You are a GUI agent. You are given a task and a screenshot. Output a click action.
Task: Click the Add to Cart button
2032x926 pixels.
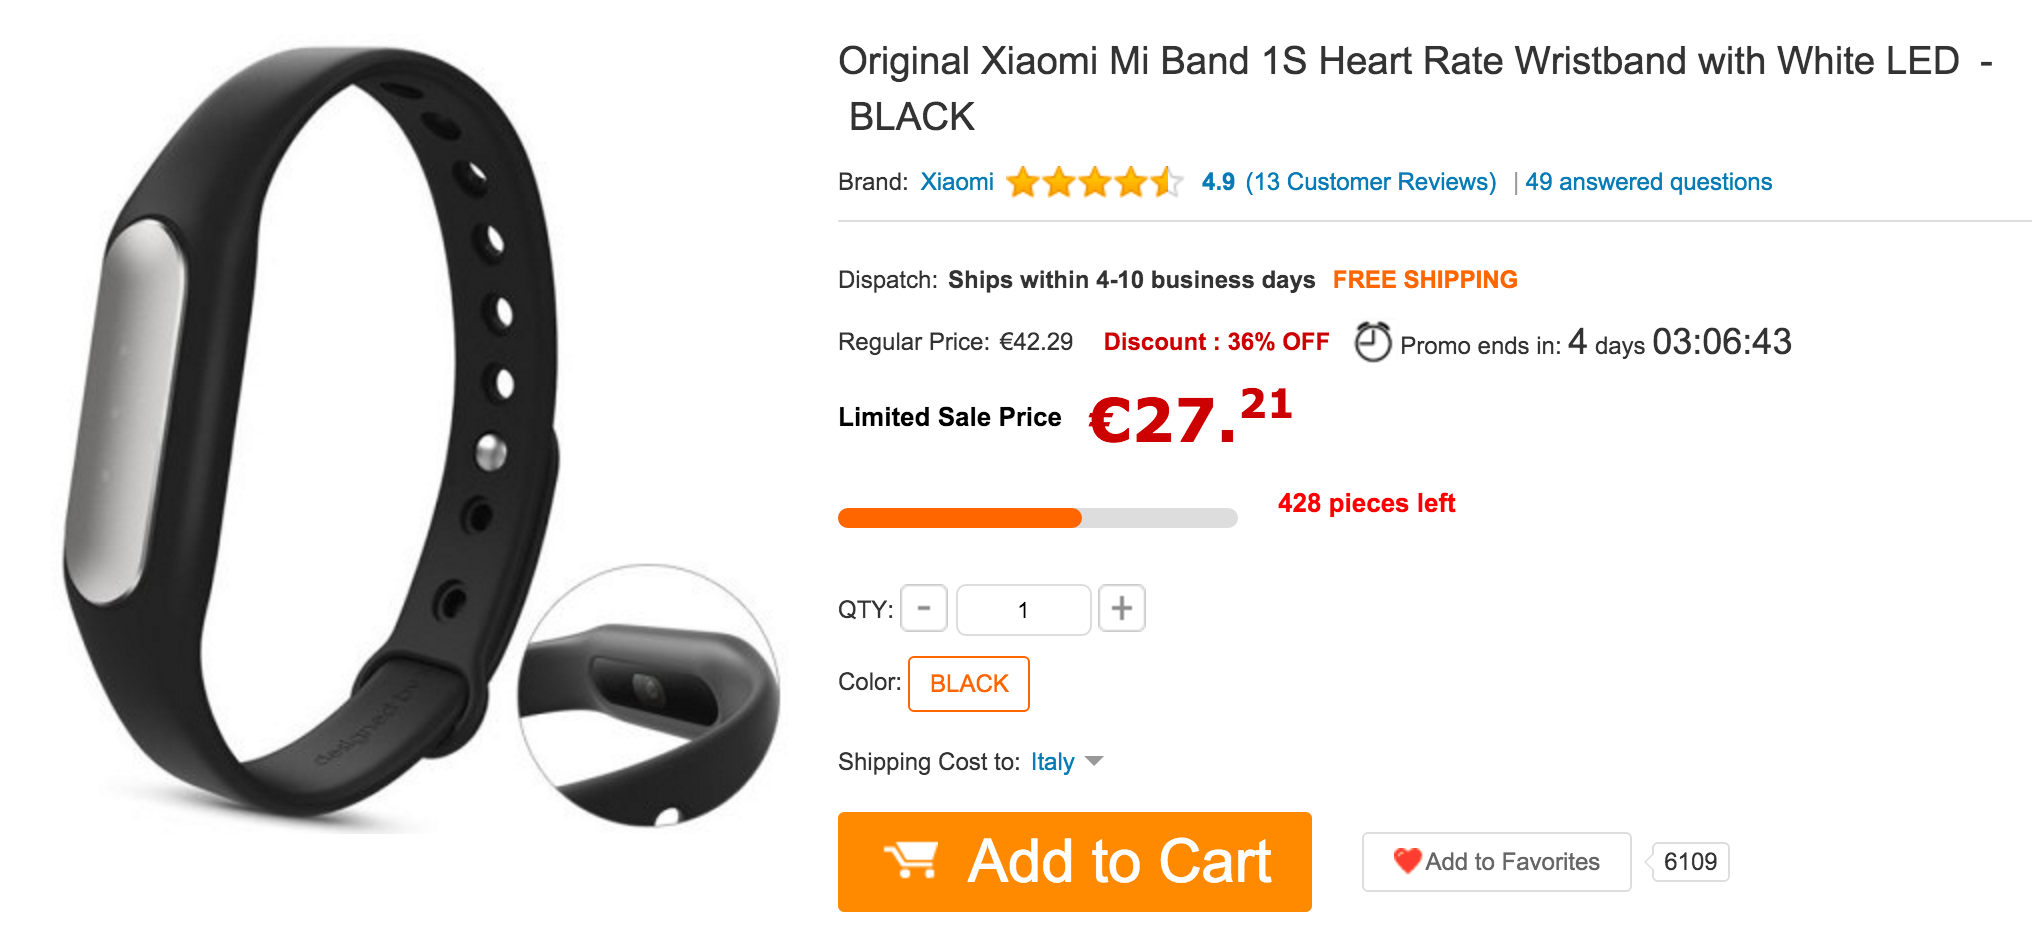coord(1075,862)
